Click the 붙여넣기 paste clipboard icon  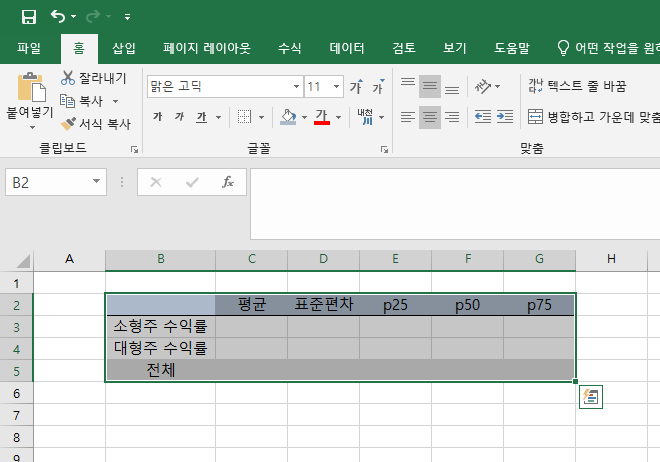click(x=30, y=88)
